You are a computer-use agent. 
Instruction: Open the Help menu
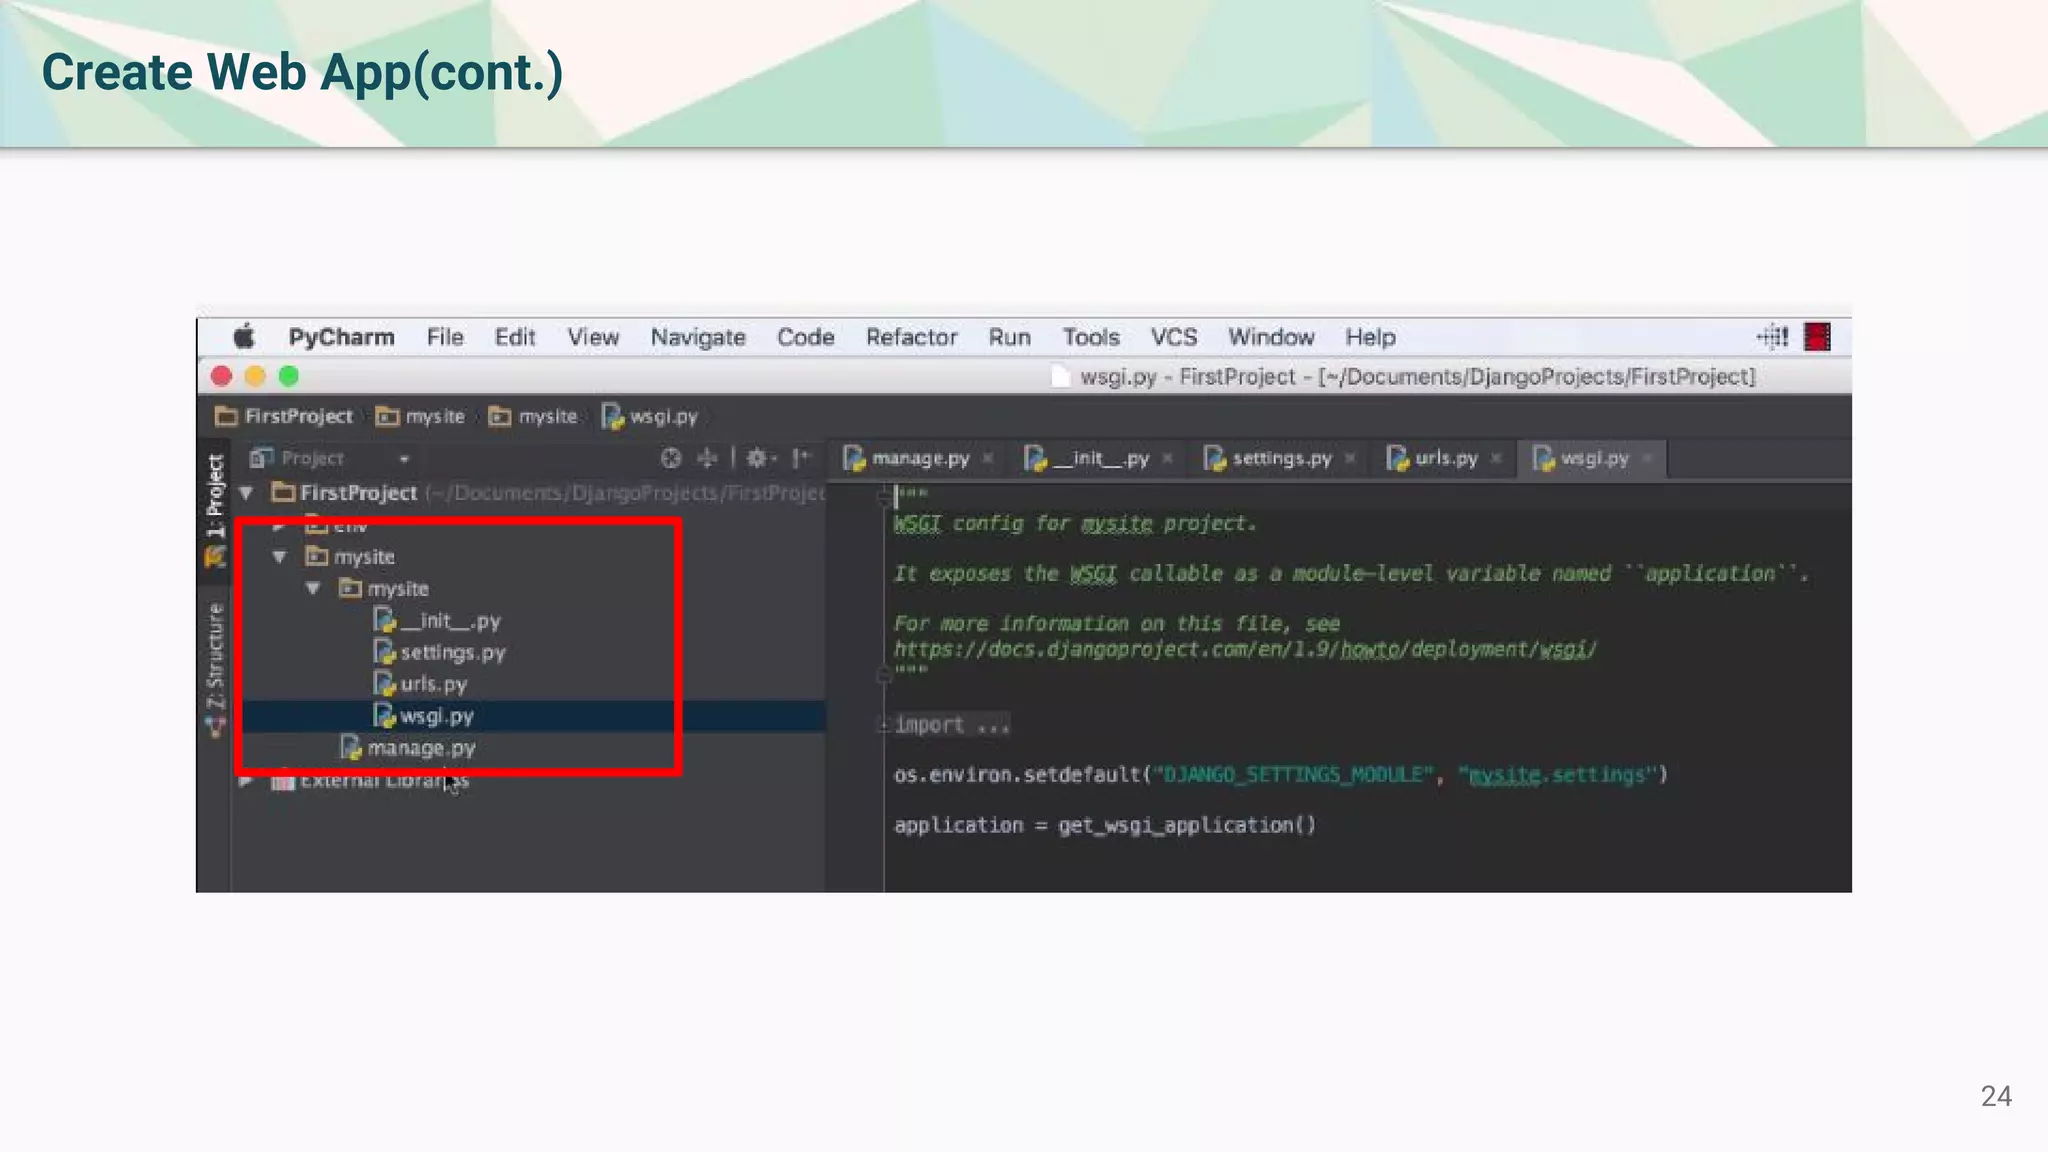click(x=1370, y=337)
